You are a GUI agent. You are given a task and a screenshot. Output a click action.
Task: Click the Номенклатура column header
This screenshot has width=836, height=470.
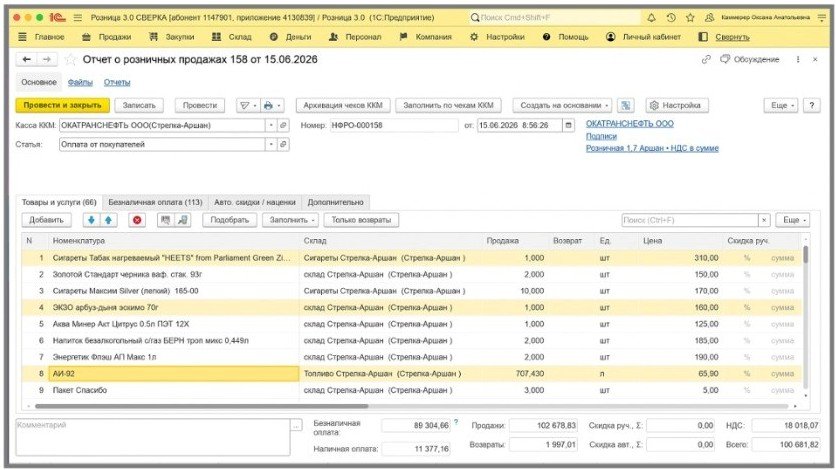click(174, 241)
